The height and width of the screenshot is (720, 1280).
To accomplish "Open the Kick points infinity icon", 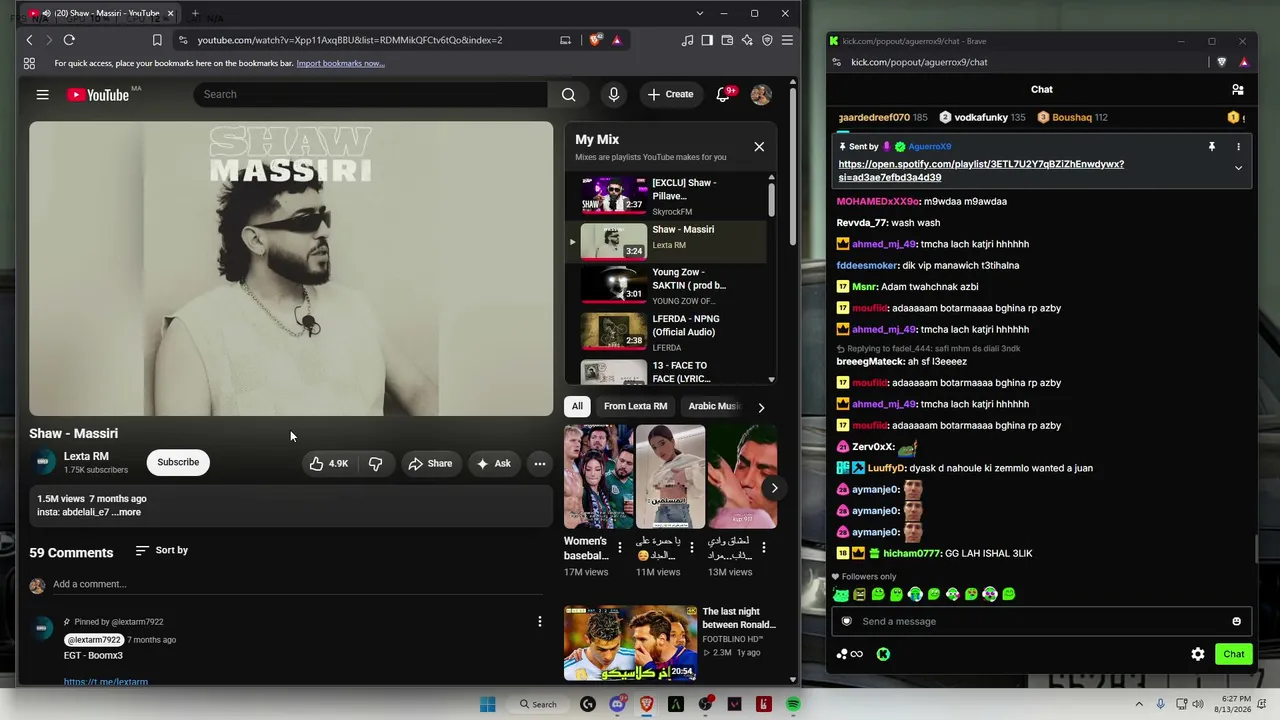I will point(850,654).
